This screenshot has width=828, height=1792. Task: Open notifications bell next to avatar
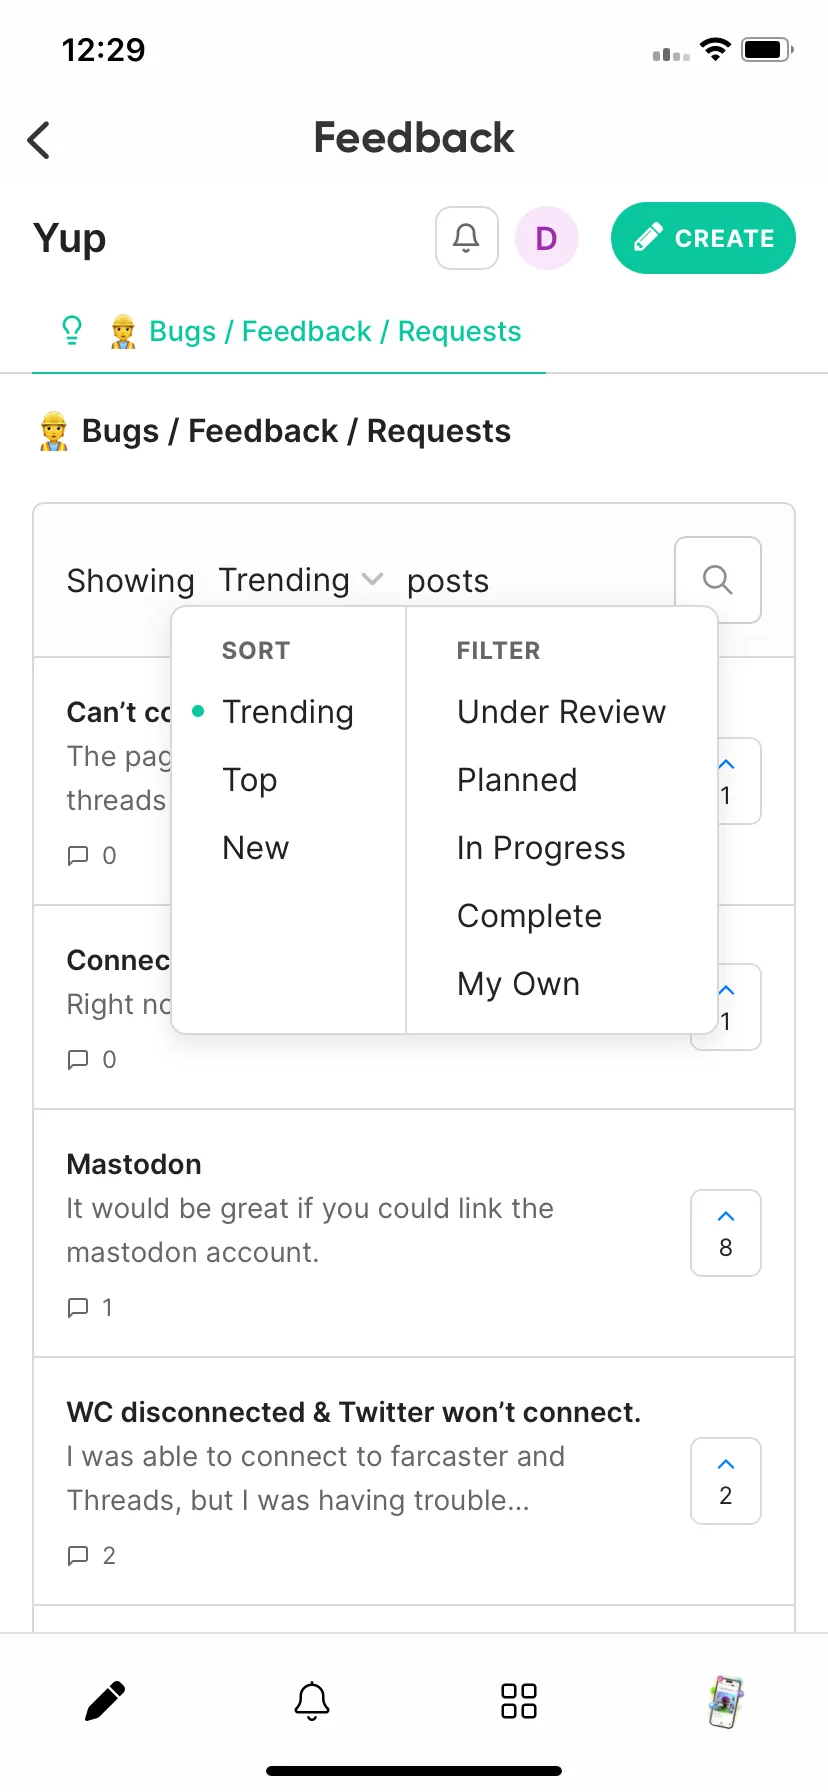pos(467,238)
